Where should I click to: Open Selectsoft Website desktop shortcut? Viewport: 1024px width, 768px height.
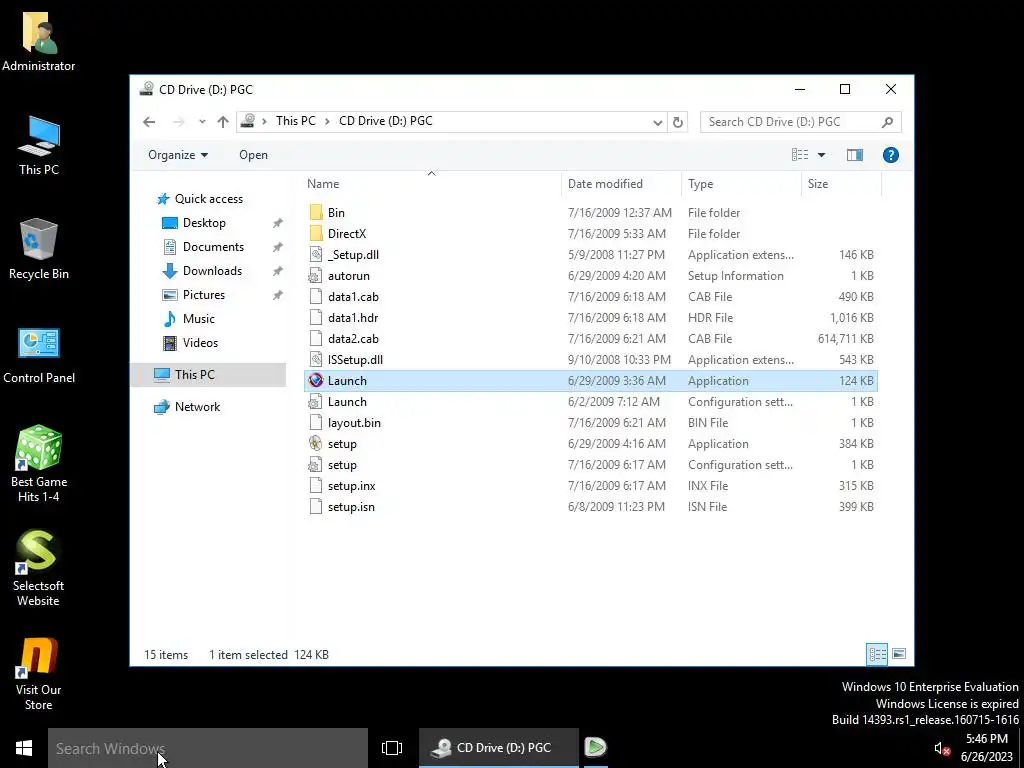tap(39, 568)
